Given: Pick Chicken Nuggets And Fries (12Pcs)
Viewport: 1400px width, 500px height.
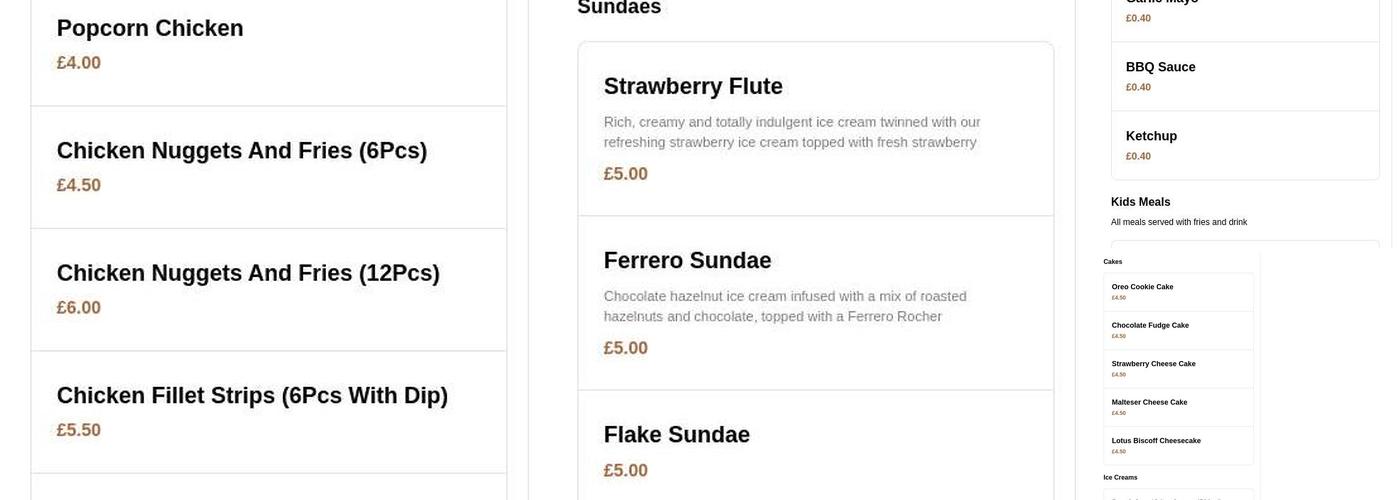Looking at the screenshot, I should click(x=248, y=273).
